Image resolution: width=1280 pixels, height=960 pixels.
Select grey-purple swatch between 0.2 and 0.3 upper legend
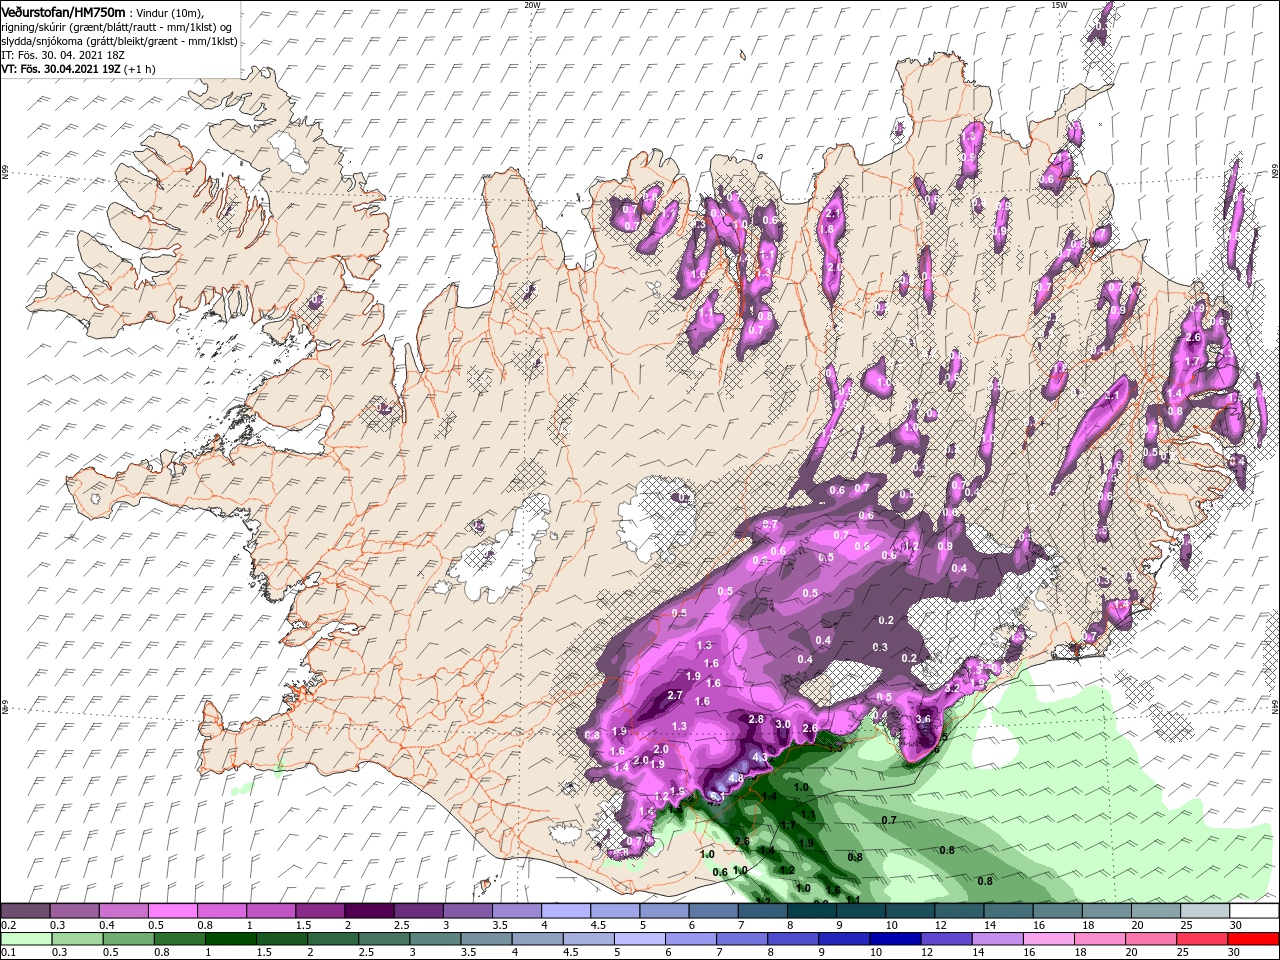[25, 911]
